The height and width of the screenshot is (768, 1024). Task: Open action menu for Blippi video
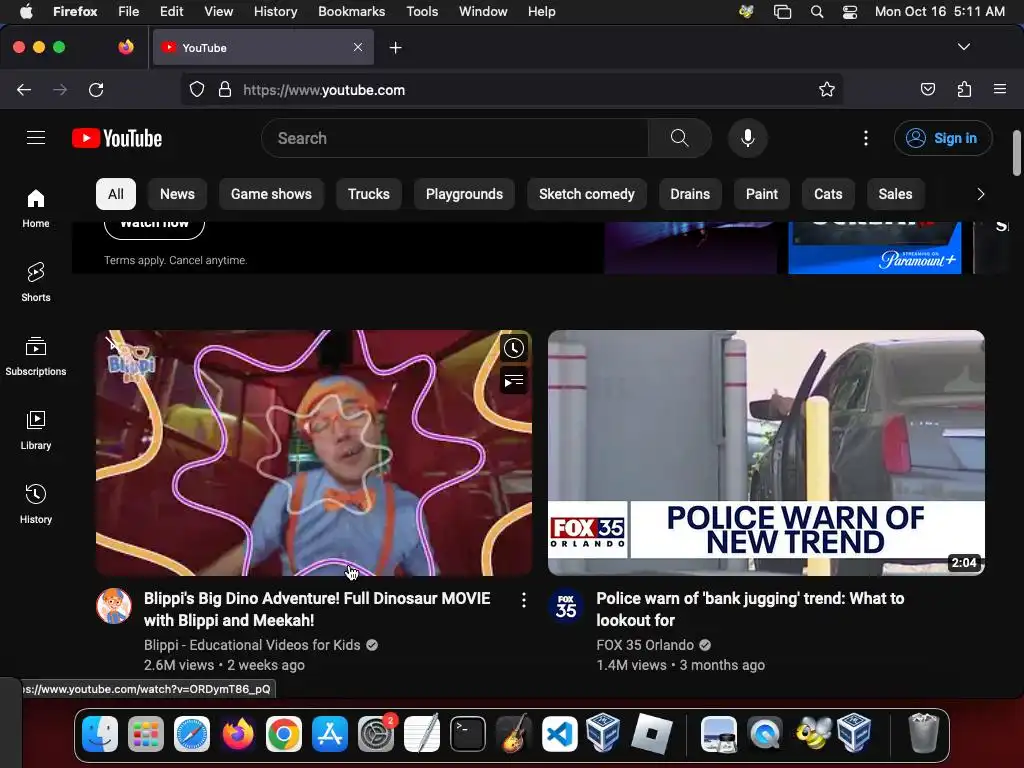coord(524,600)
